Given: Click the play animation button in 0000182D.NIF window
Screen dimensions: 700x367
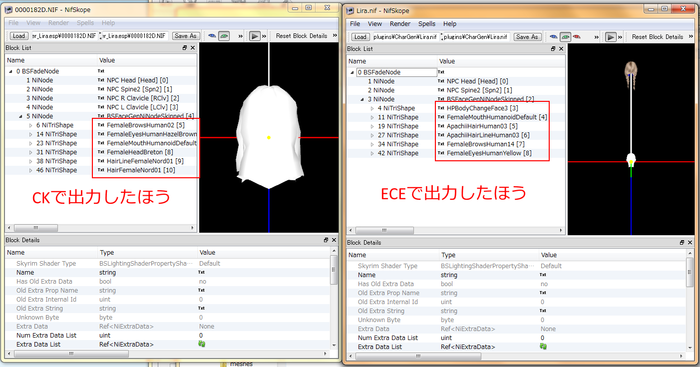Looking at the screenshot, I should pos(254,36).
